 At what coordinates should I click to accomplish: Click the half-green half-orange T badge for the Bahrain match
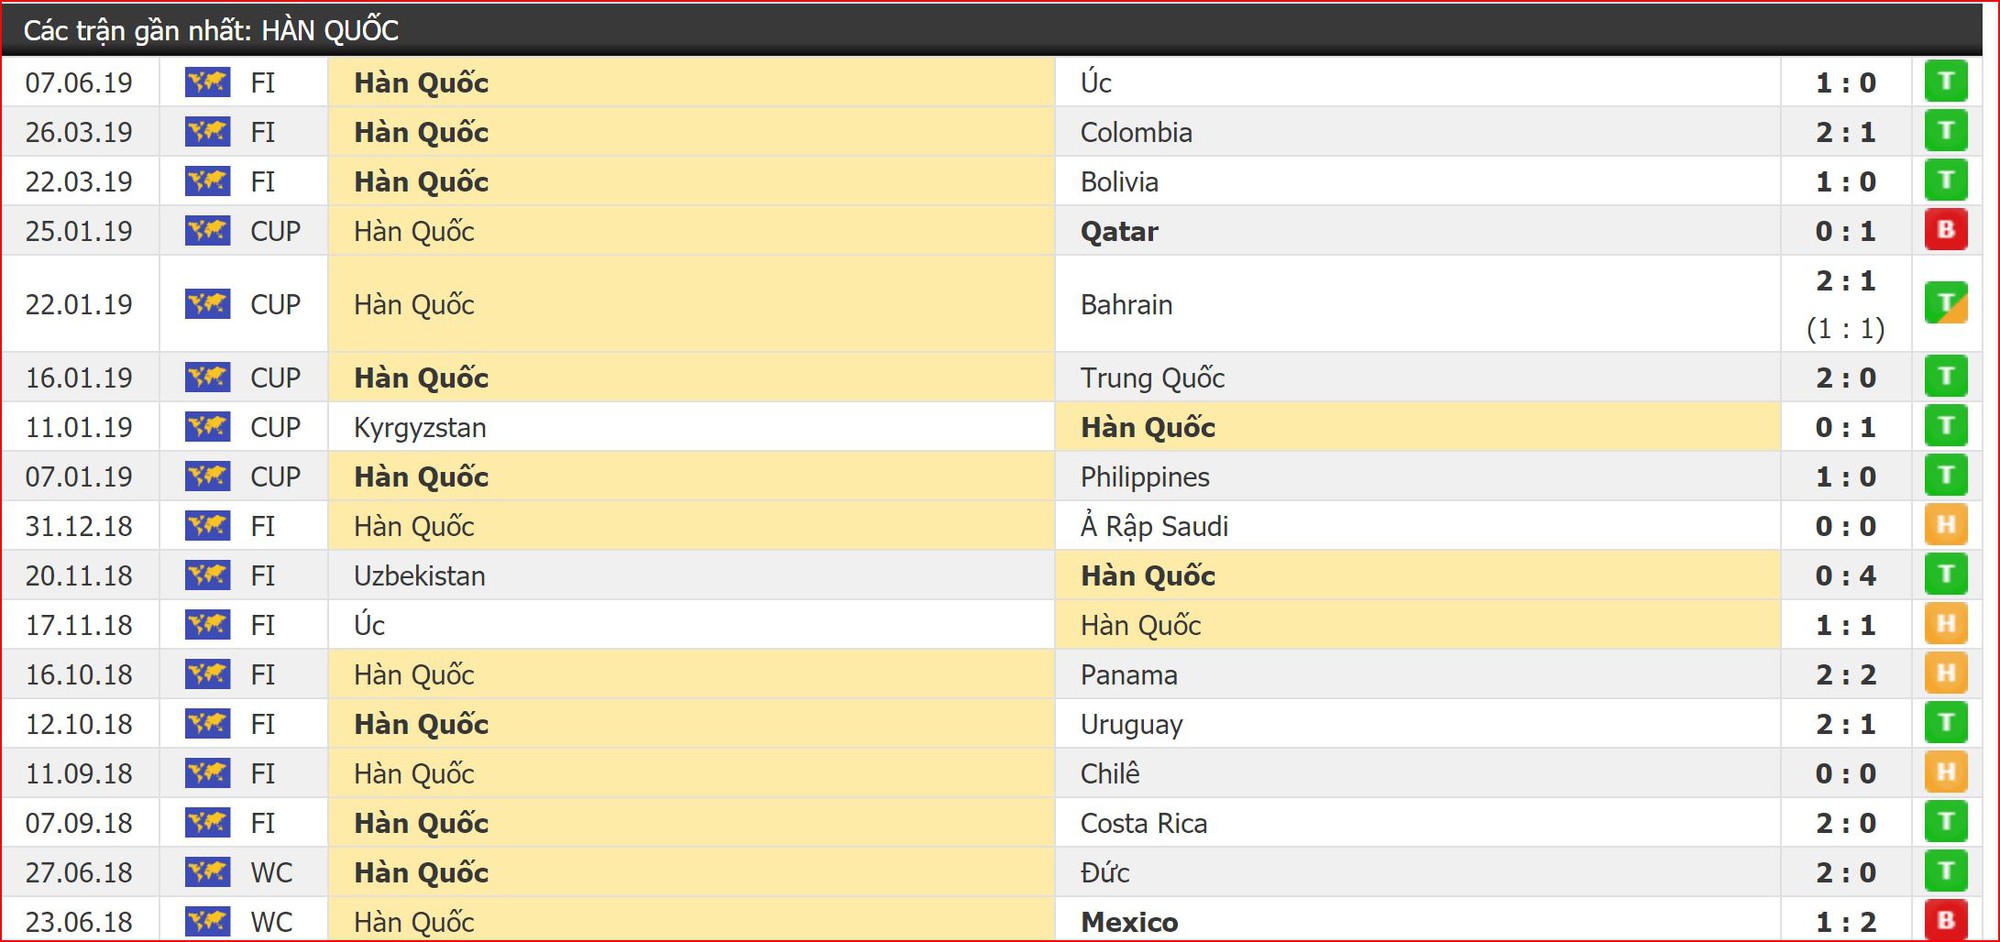tap(1946, 303)
